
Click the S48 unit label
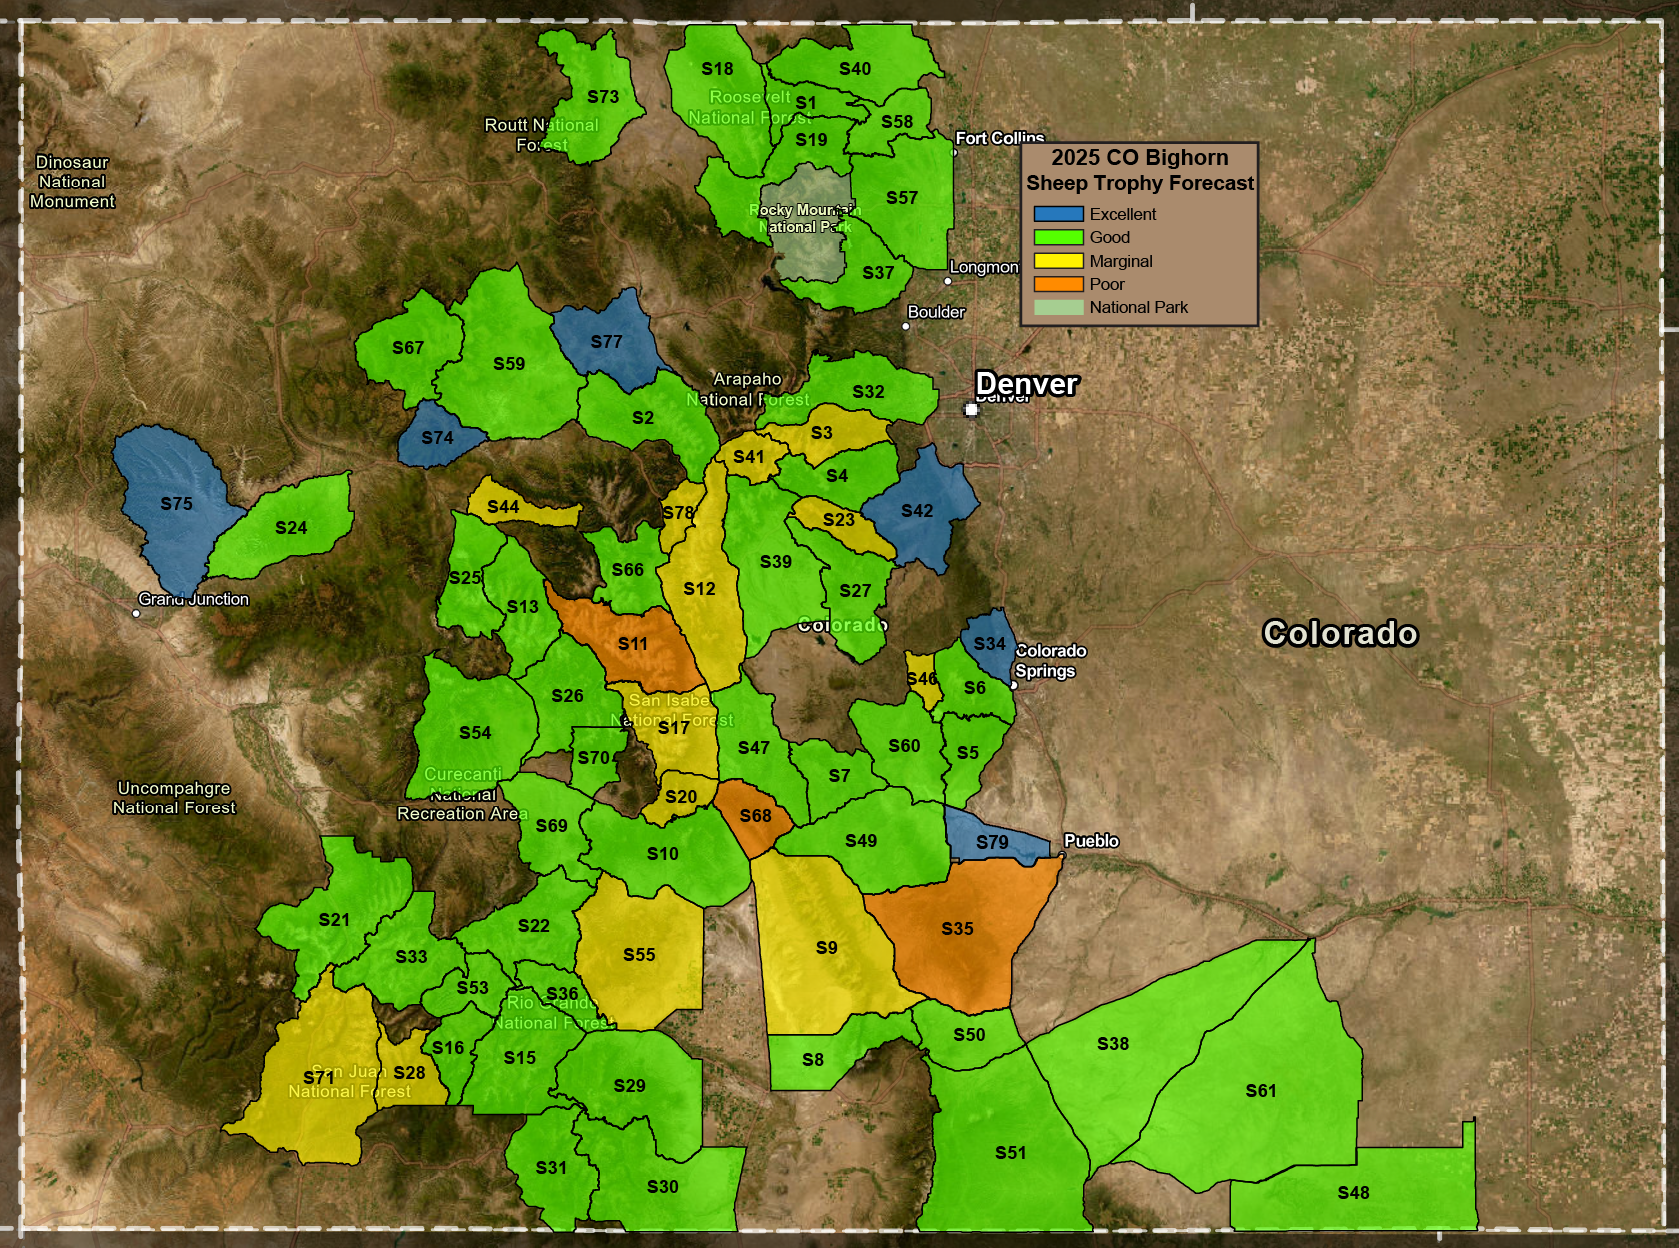click(1353, 1193)
